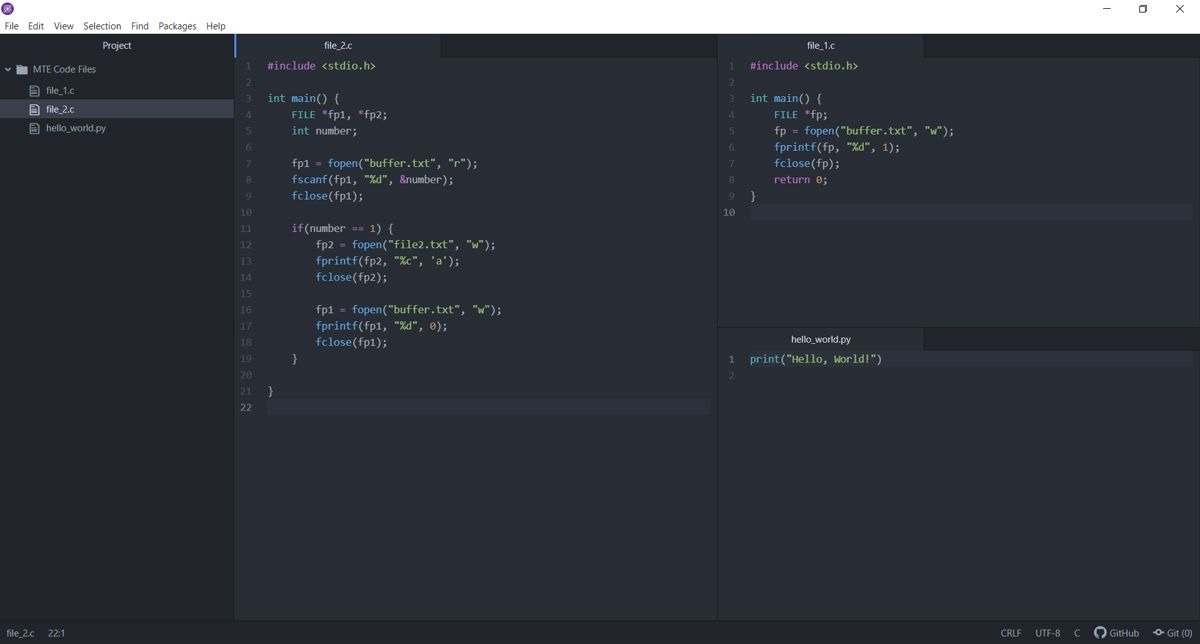The image size is (1200, 644).
Task: Select the file_2.c editor tab
Action: pos(338,46)
